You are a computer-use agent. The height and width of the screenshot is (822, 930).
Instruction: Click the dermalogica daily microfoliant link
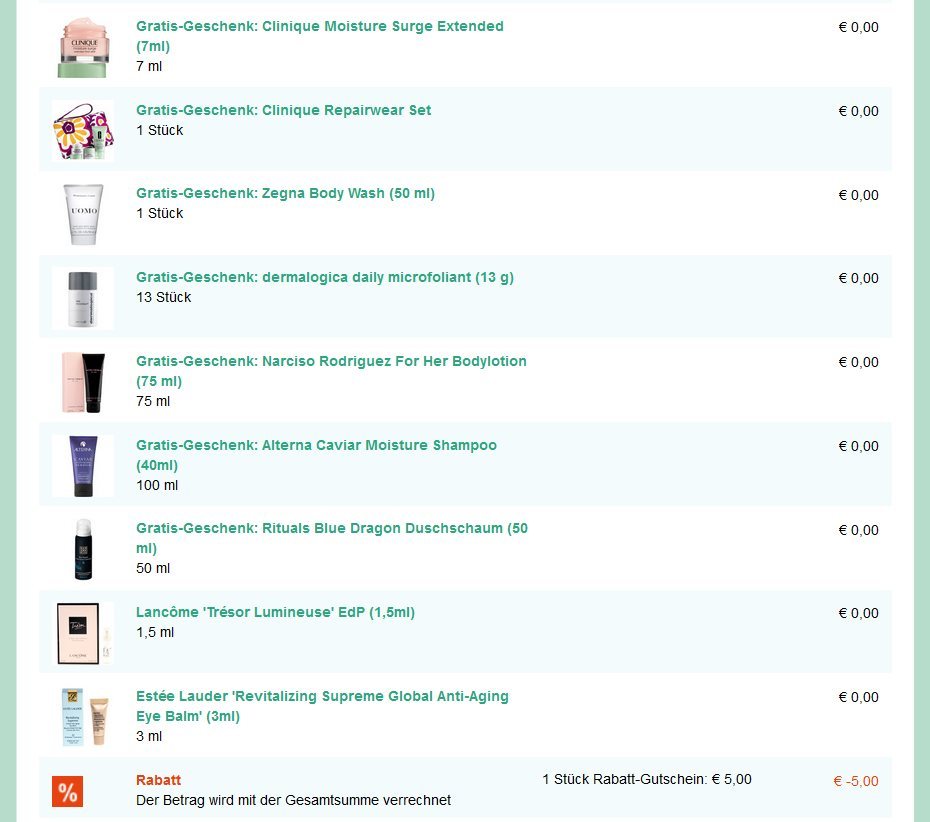click(x=325, y=277)
